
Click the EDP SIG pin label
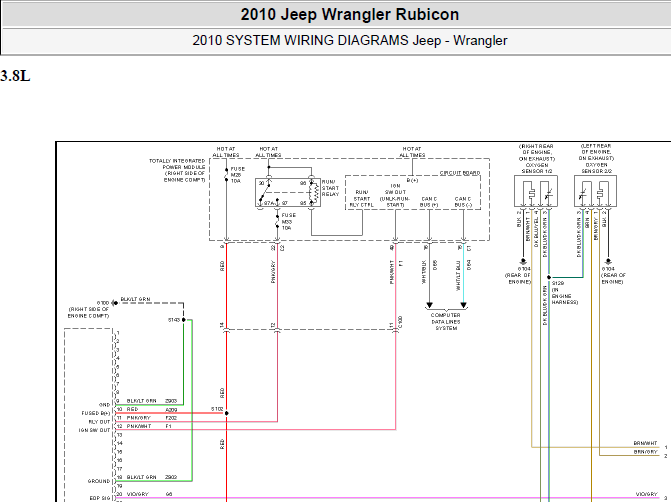click(100, 496)
